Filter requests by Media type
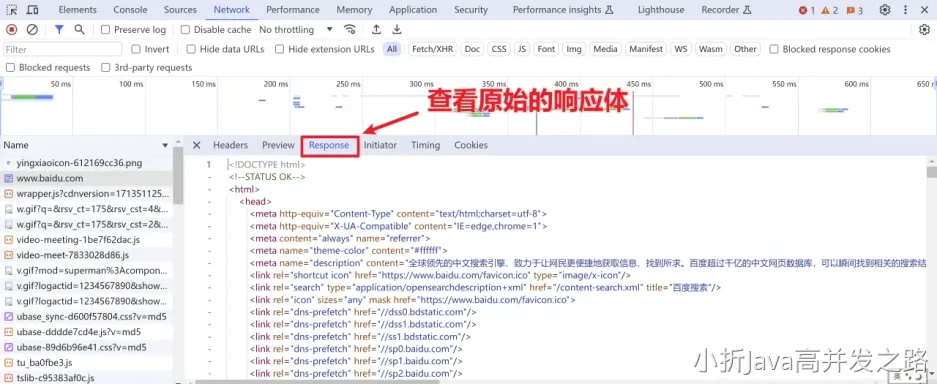 pyautogui.click(x=605, y=49)
